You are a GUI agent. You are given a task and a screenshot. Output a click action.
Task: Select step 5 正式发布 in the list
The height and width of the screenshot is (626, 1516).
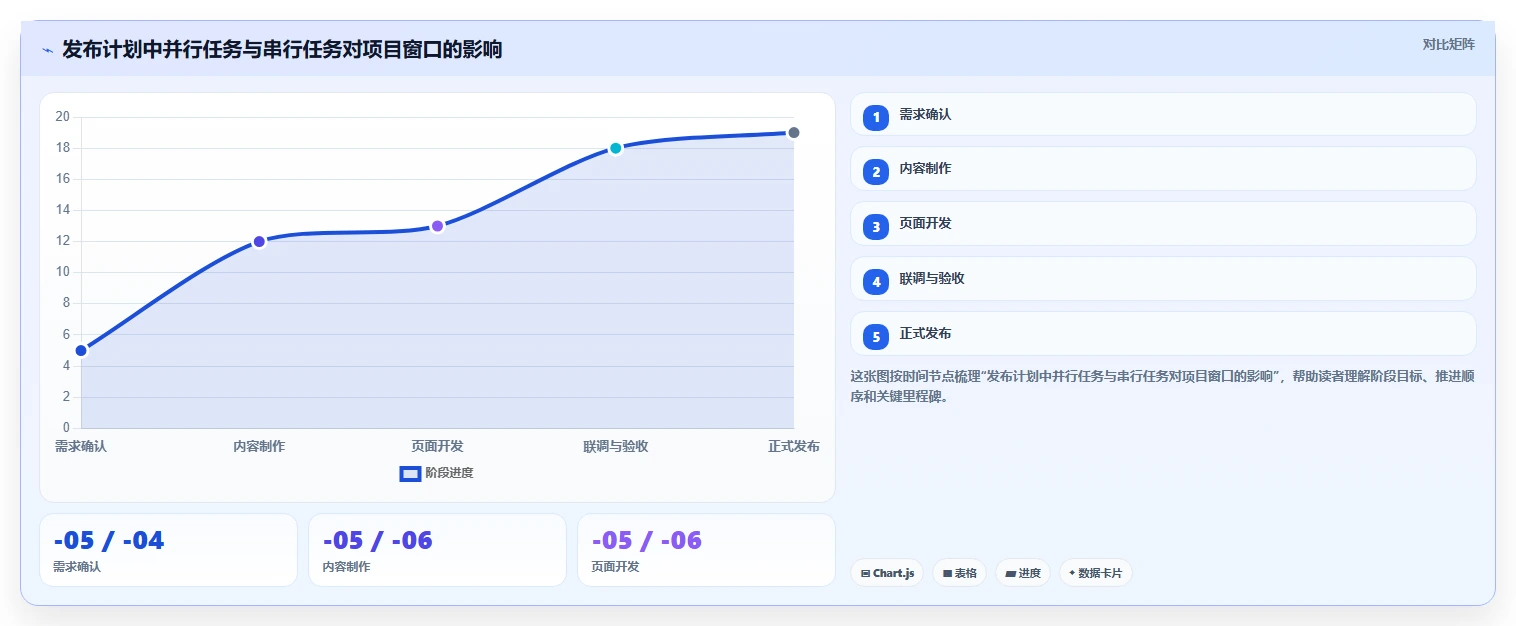click(x=1163, y=334)
